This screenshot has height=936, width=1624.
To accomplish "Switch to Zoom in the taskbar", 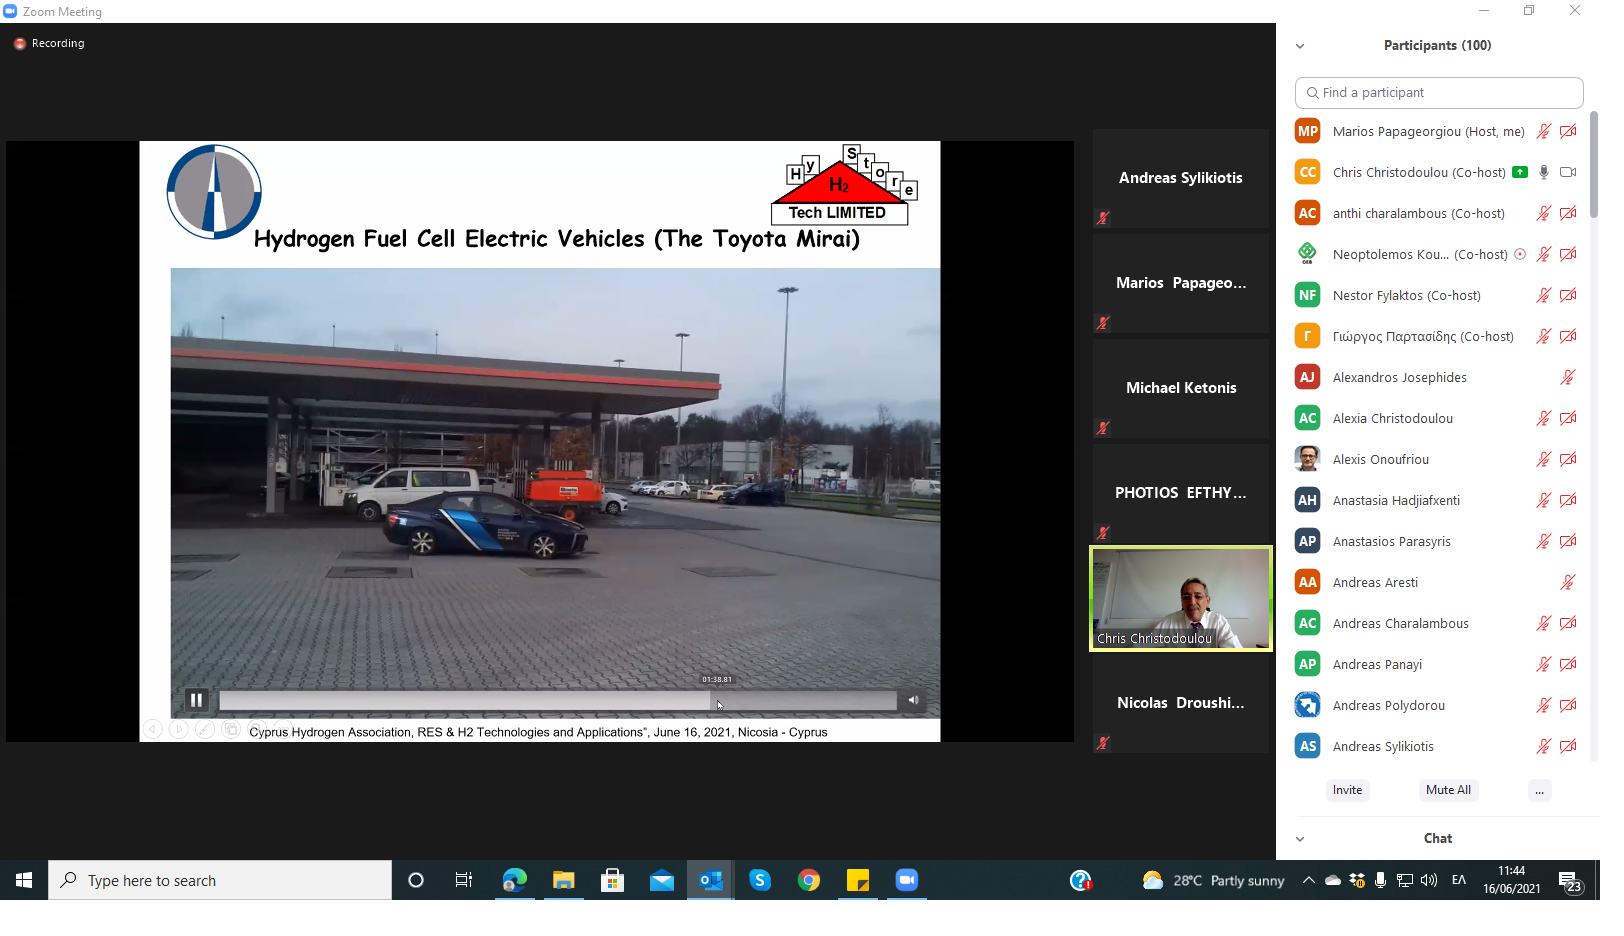I will [x=907, y=880].
